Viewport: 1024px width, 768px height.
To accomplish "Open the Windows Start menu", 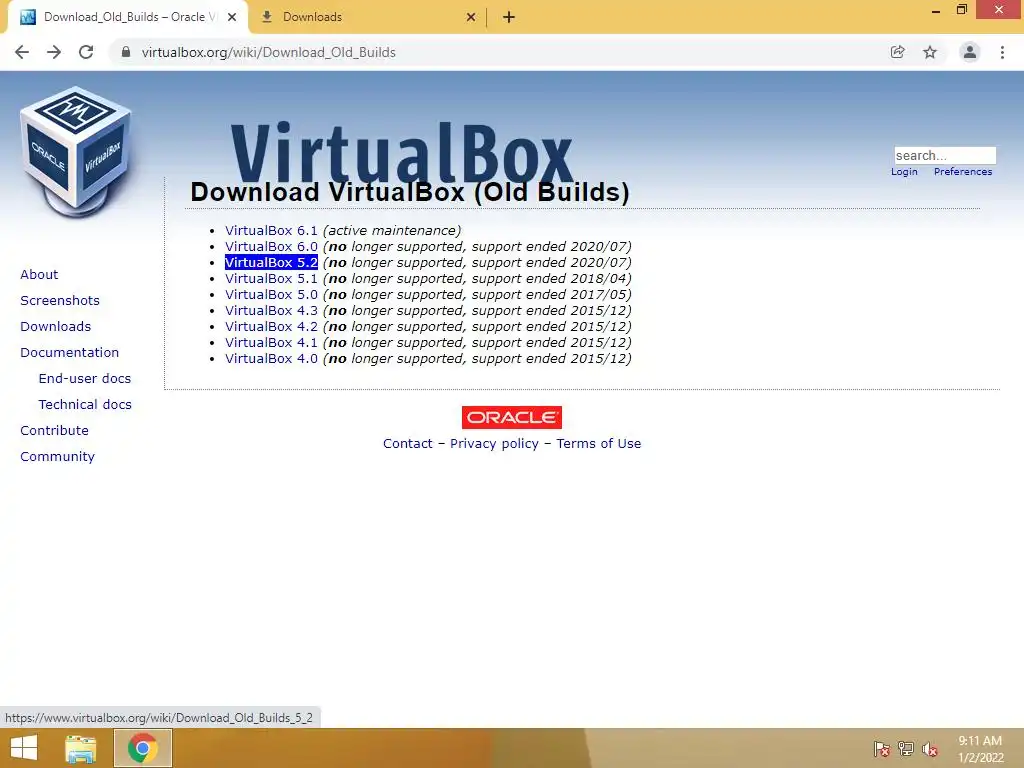I will point(24,748).
